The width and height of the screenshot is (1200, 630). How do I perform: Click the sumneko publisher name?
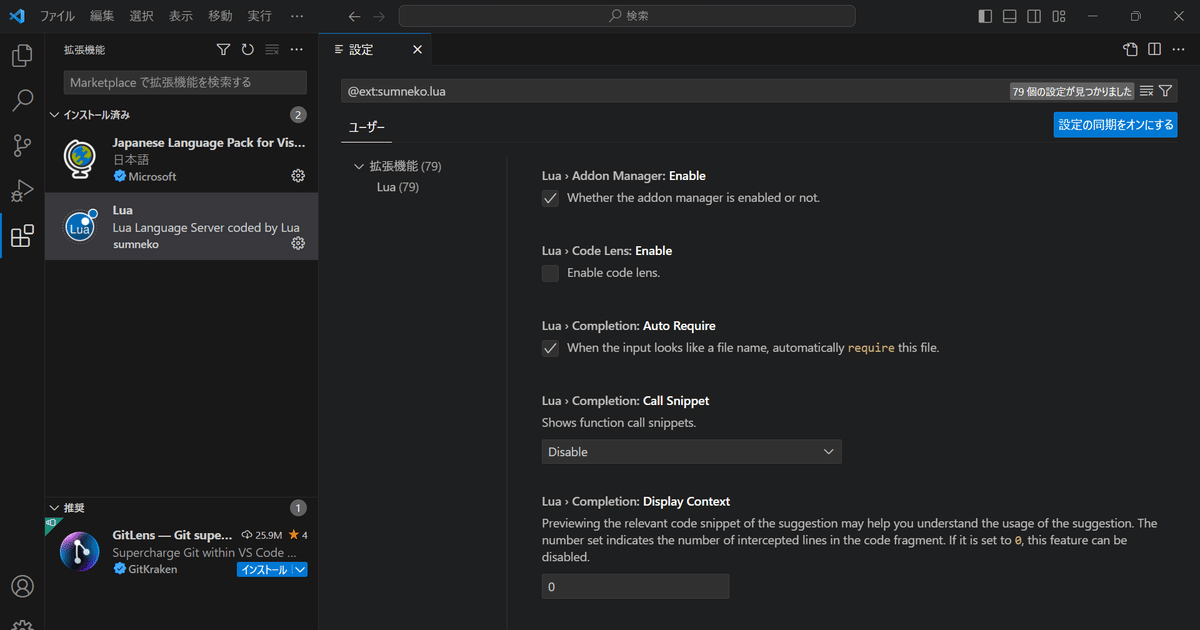(136, 244)
